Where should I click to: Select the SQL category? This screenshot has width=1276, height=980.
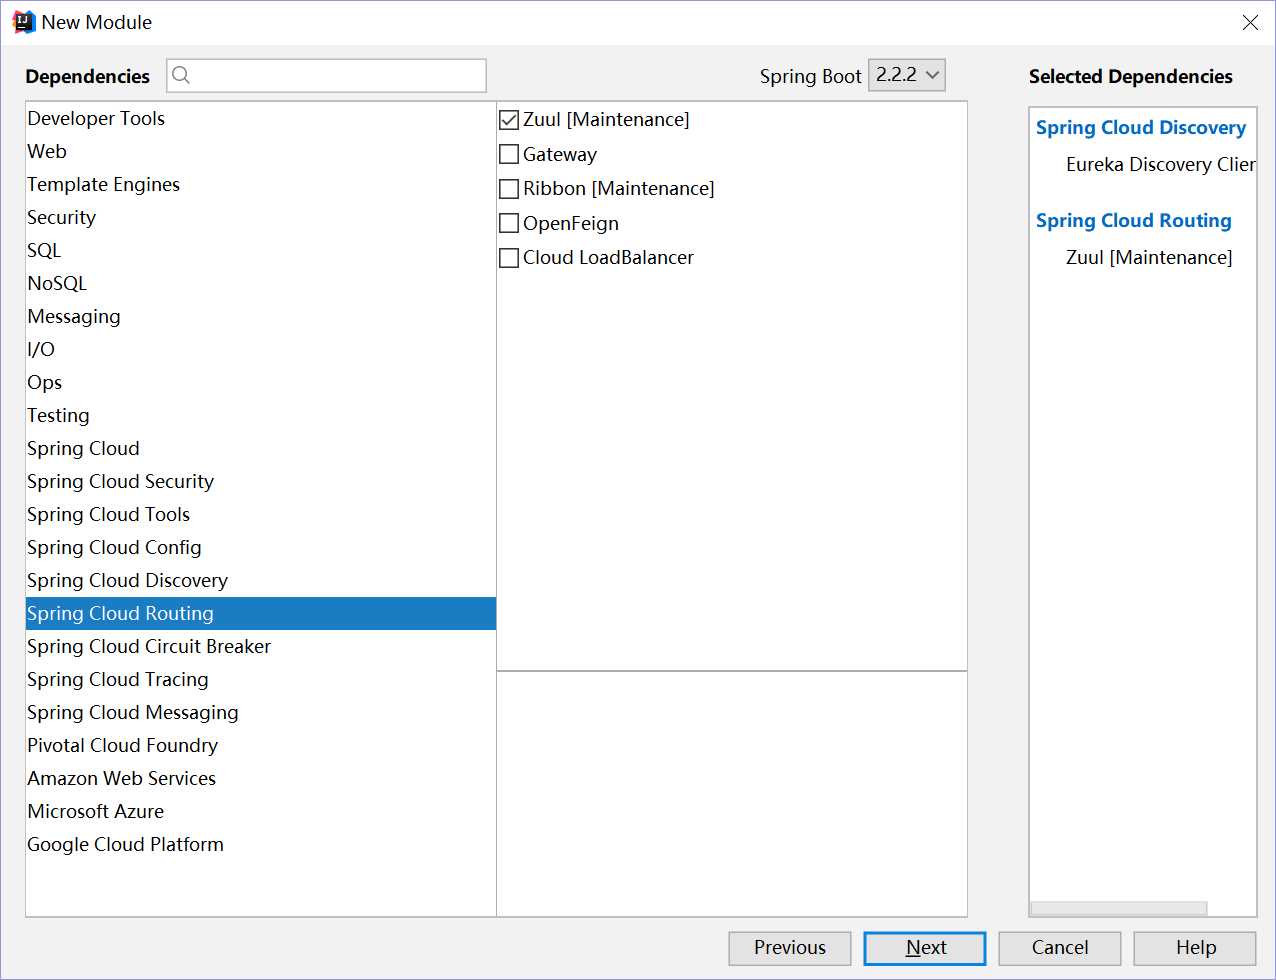[261, 250]
